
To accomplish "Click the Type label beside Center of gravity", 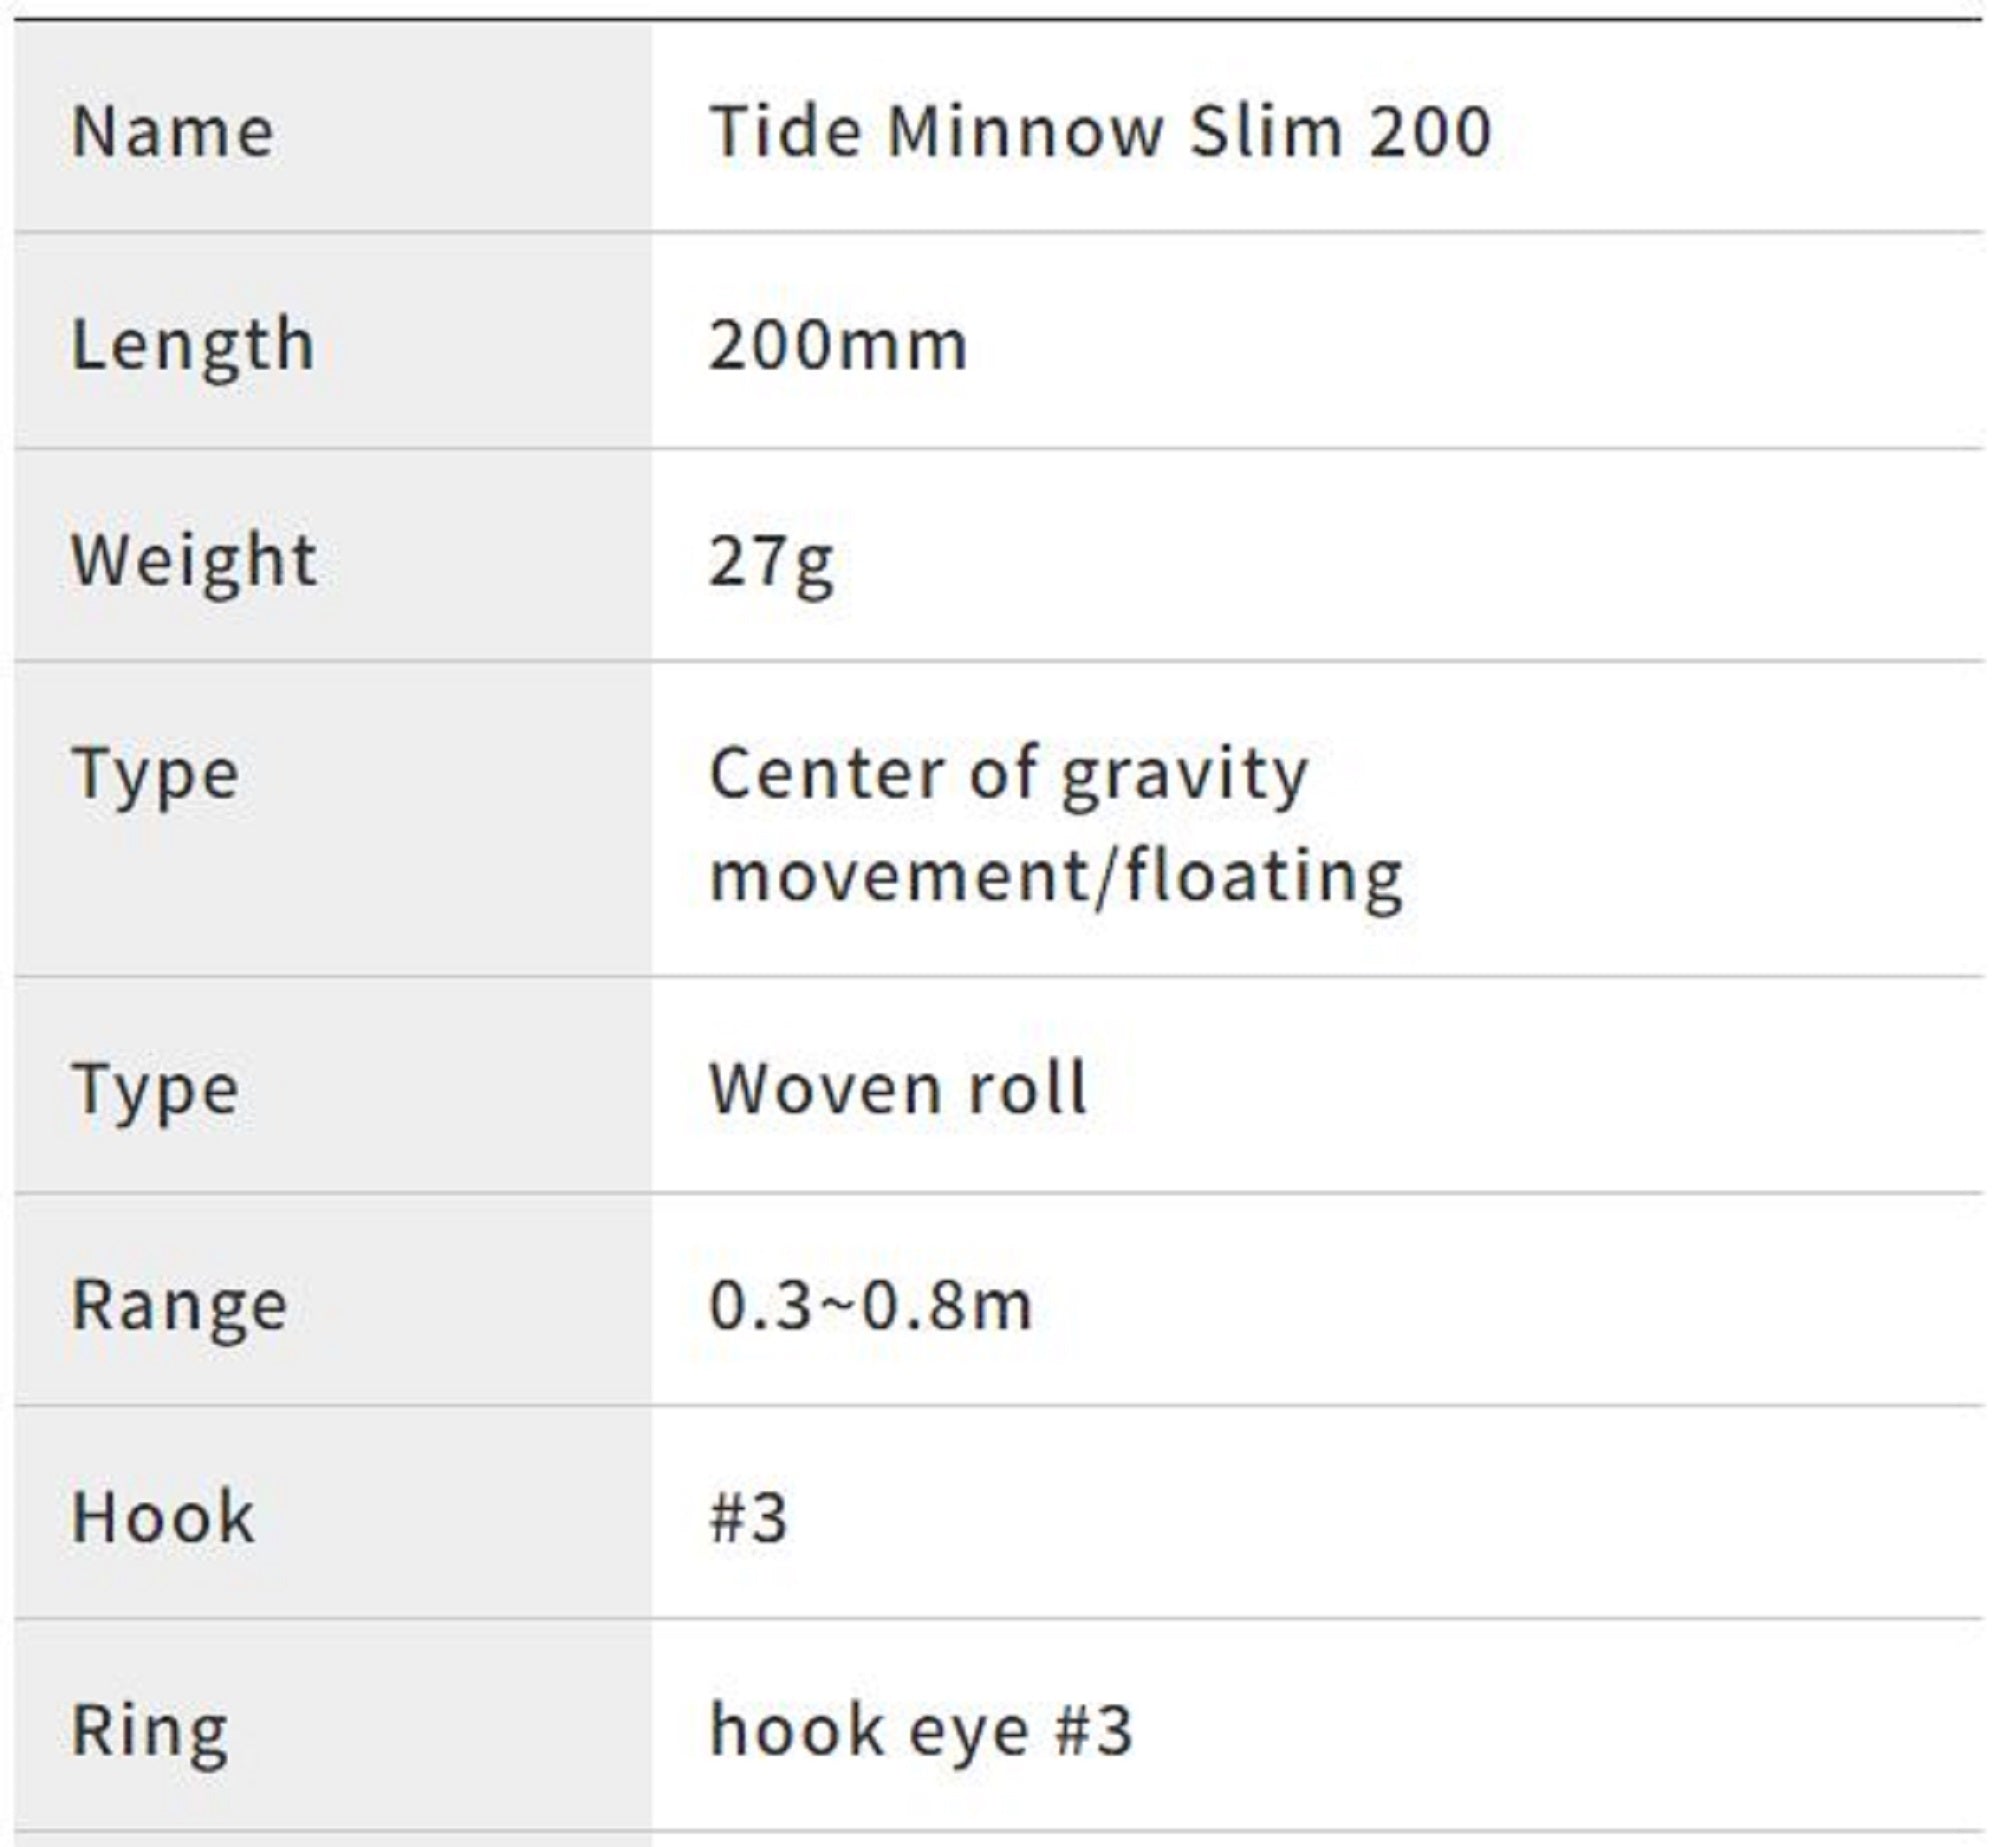I will click(x=156, y=775).
